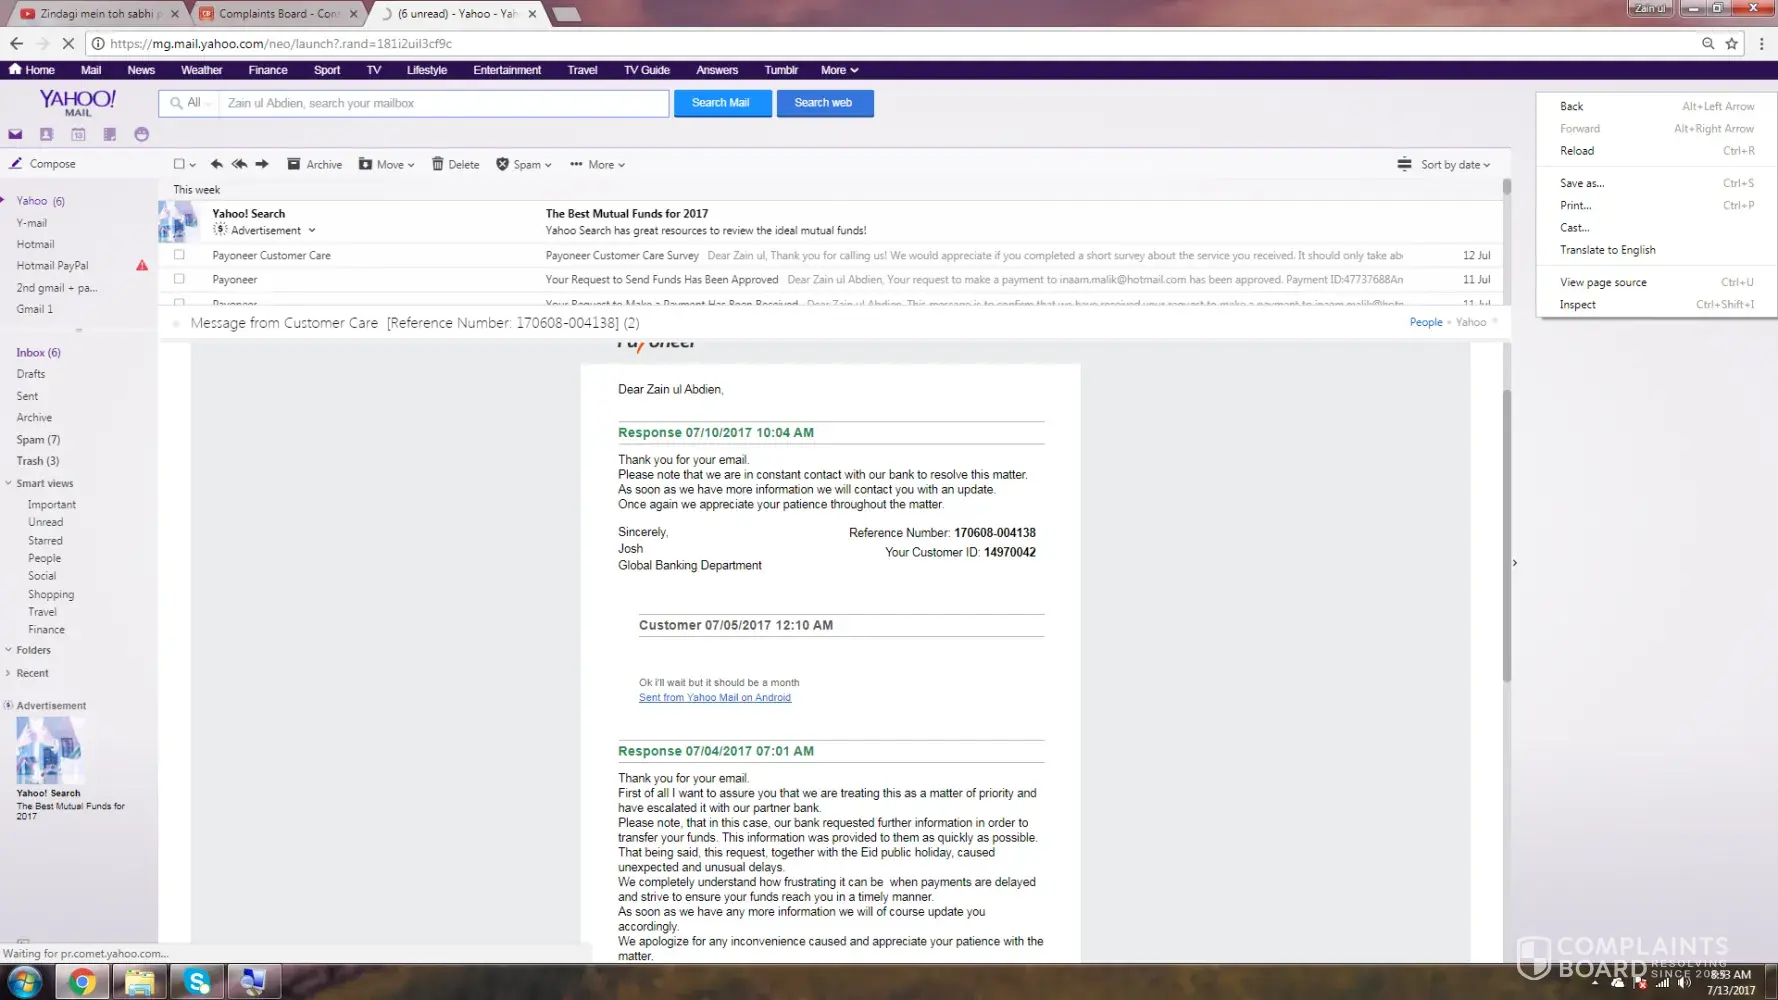Open the Notepad icon in Yahoo Mail
Viewport: 1778px width, 1000px height.
(110, 134)
